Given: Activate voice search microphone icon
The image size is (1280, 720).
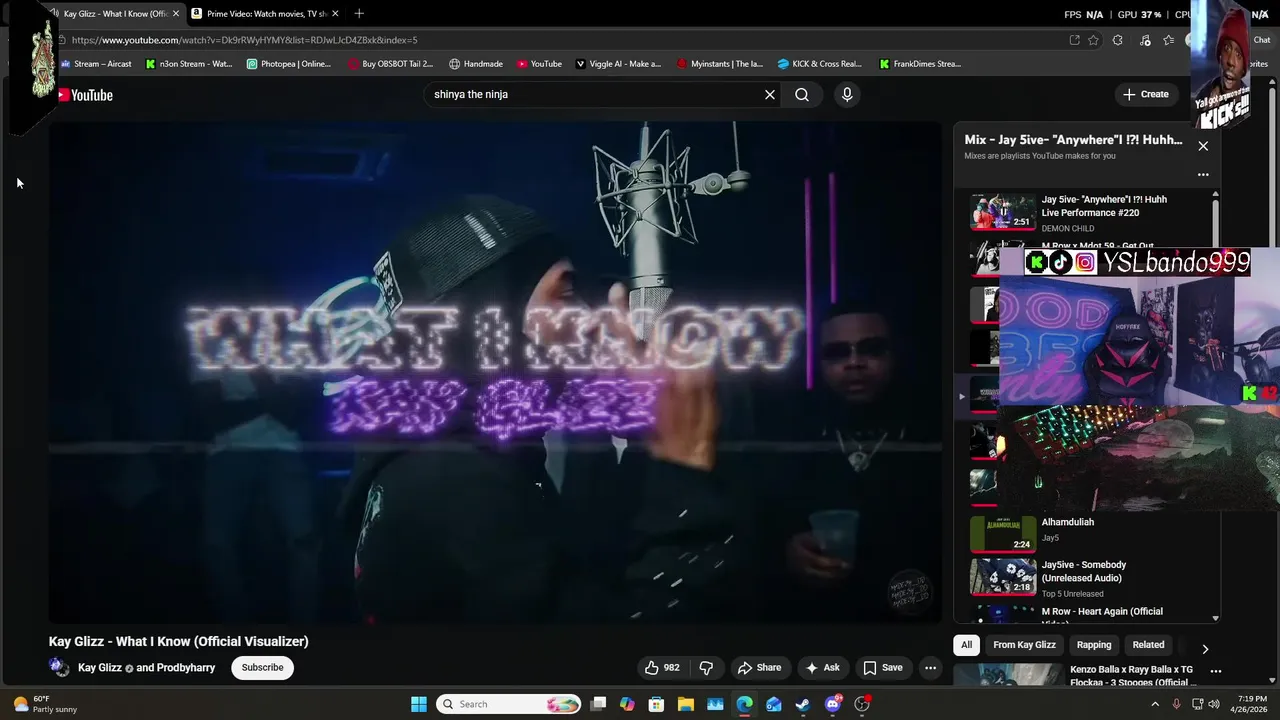Looking at the screenshot, I should 847,94.
